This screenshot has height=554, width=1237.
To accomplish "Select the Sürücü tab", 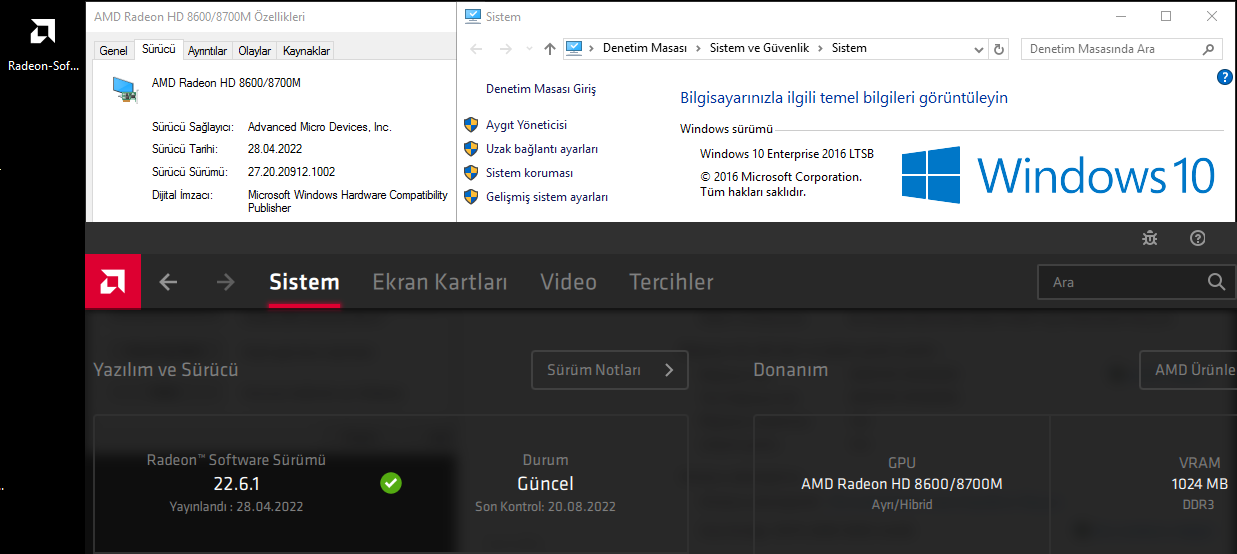I will [158, 49].
